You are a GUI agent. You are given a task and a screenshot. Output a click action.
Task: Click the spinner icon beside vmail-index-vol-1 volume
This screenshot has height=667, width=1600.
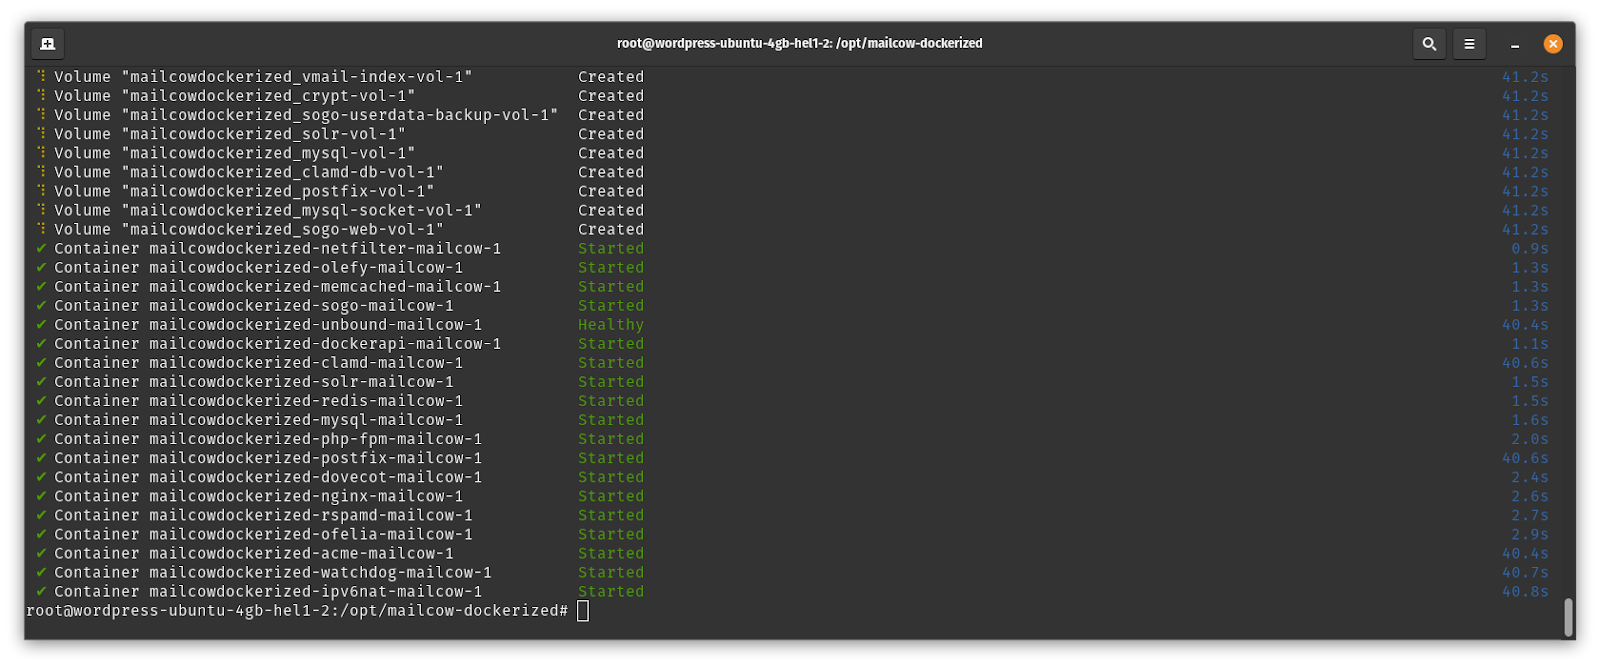tap(41, 77)
